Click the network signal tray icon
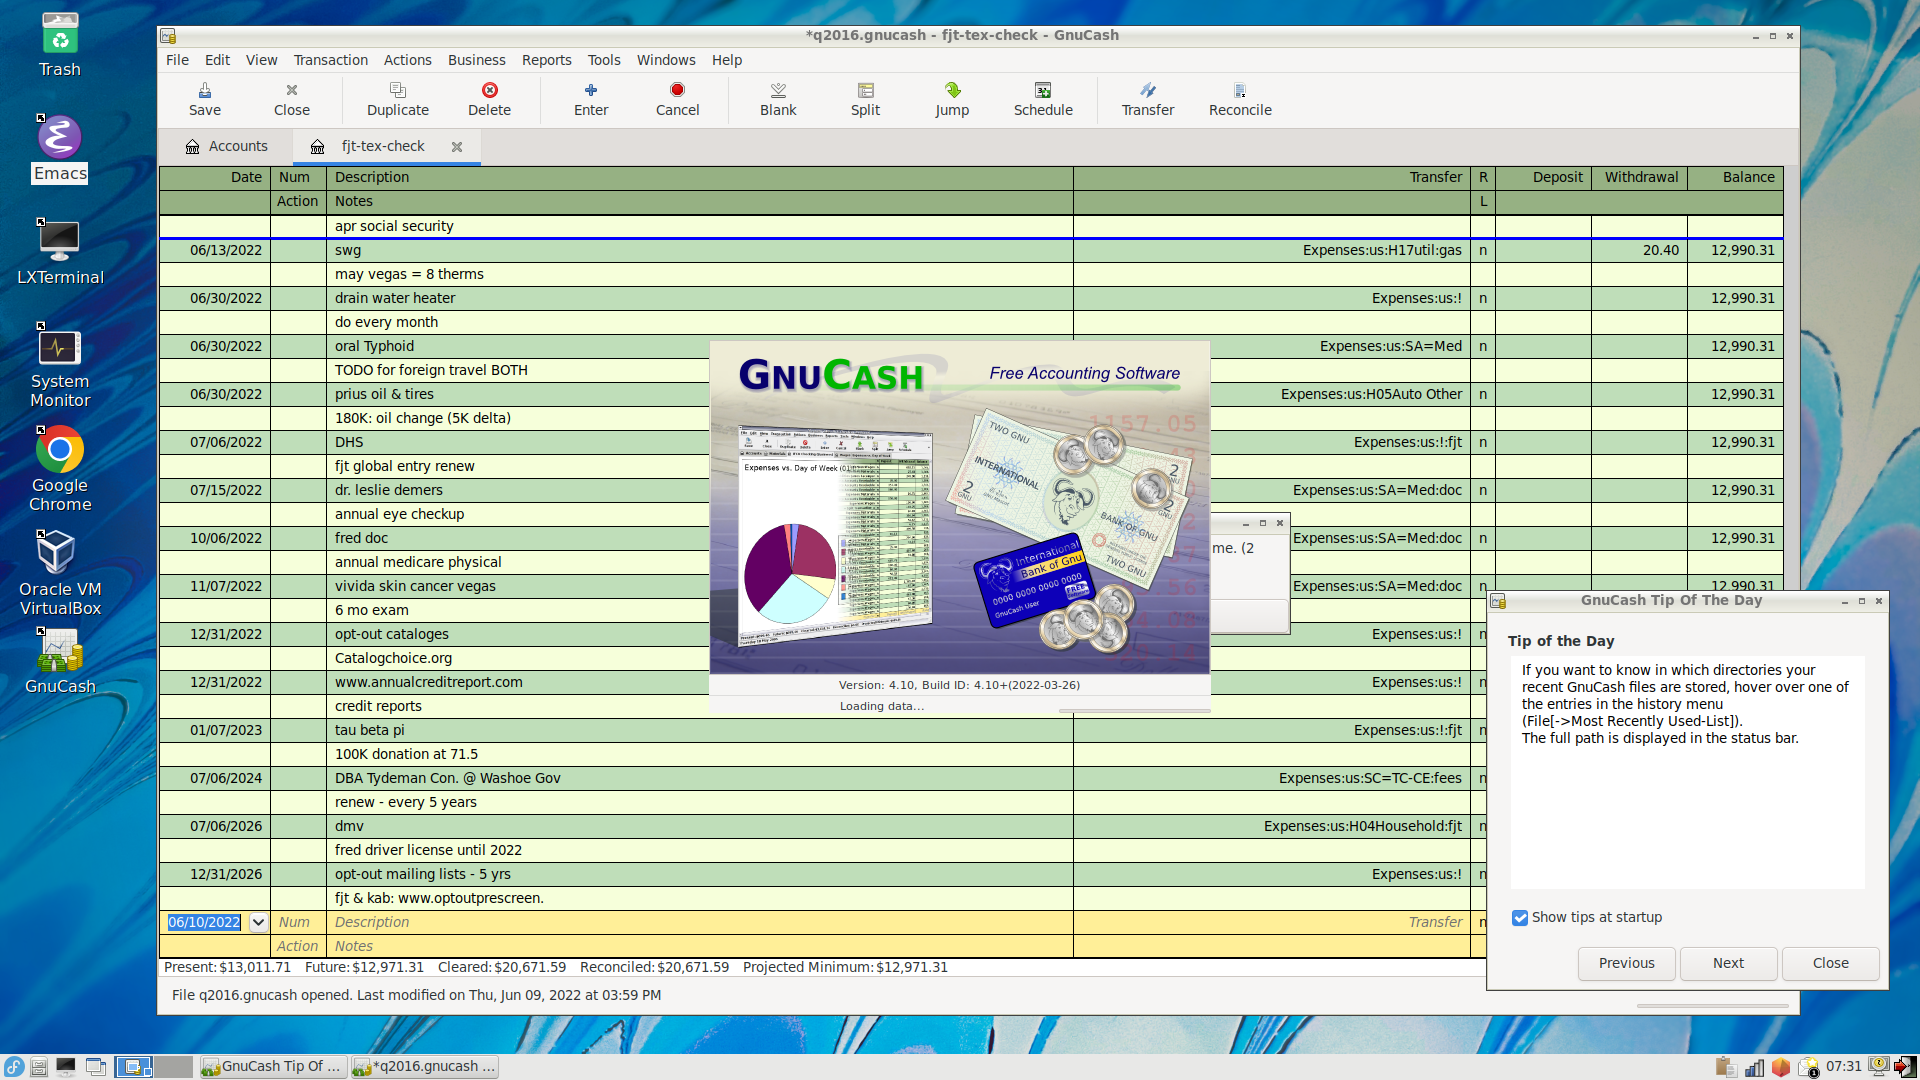Viewport: 1920px width, 1080px height. 1754,1067
